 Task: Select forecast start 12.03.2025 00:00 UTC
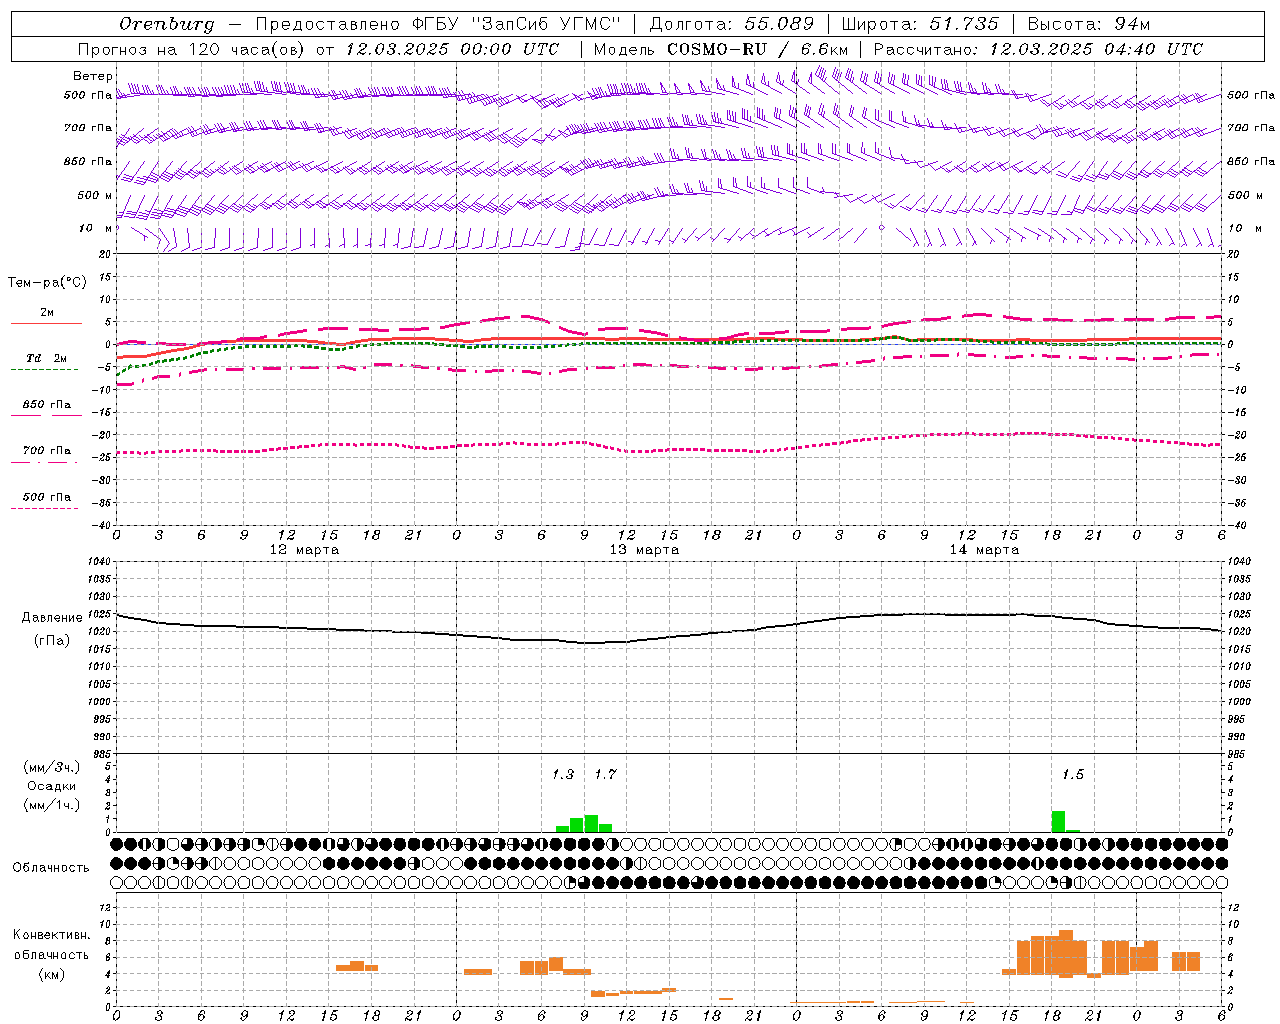pos(452,49)
